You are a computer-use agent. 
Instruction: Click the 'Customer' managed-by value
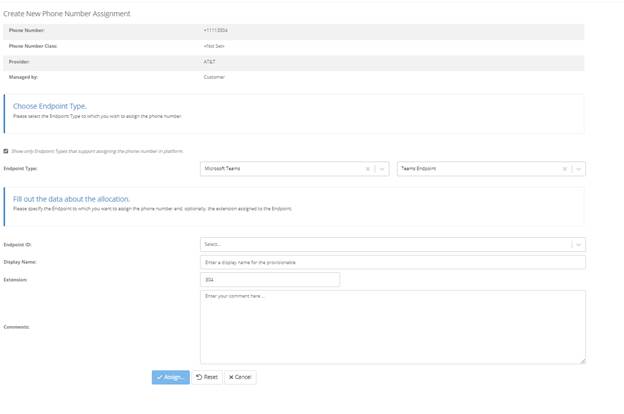(214, 77)
